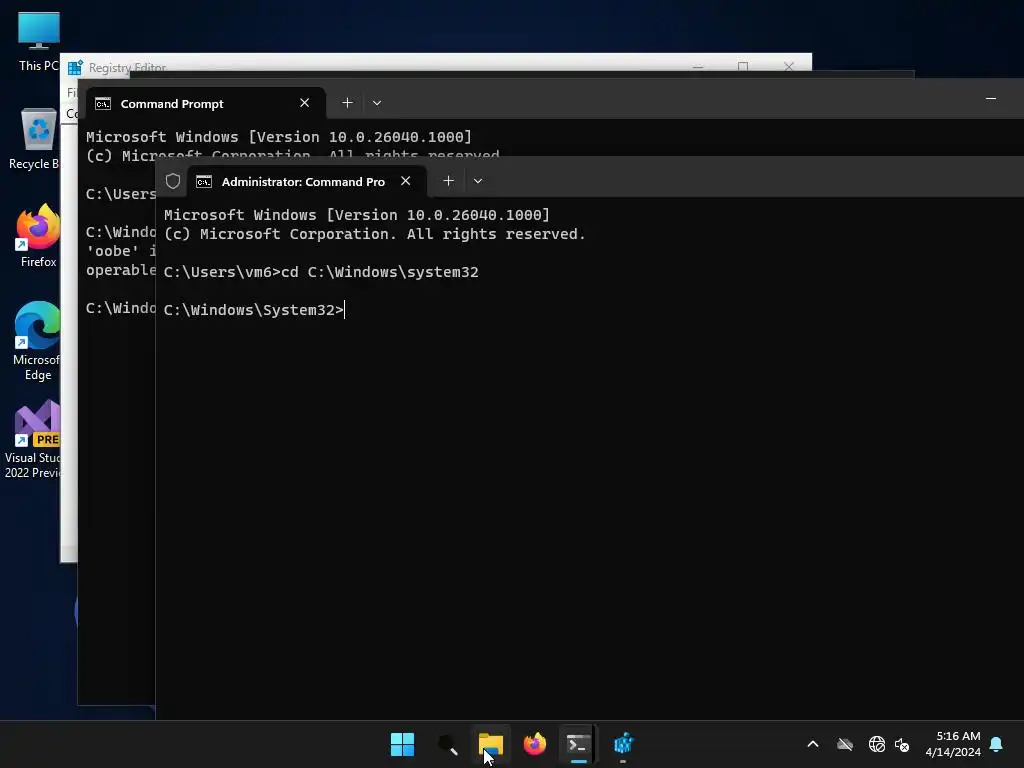Click the Administrator terminal Version 10.0.26040.1000 line
The image size is (1024, 768).
[x=357, y=215]
